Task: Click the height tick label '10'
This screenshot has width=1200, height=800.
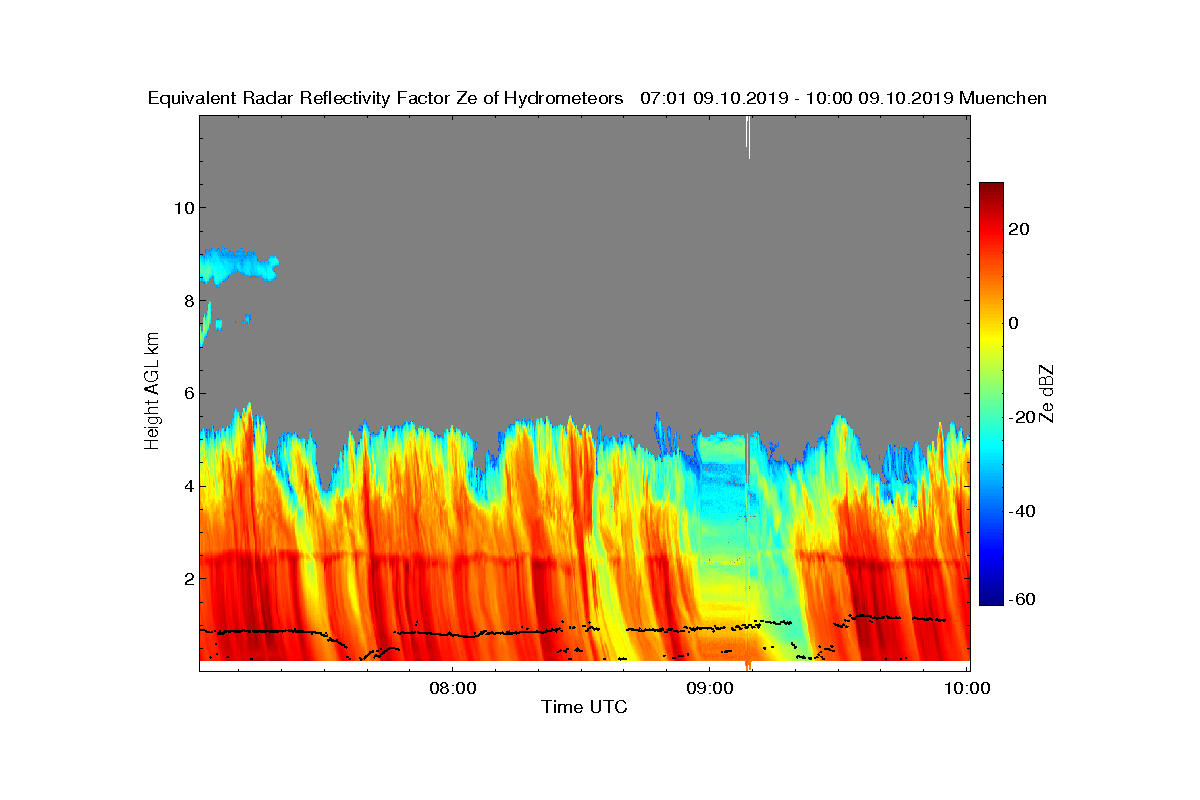Action: point(182,208)
